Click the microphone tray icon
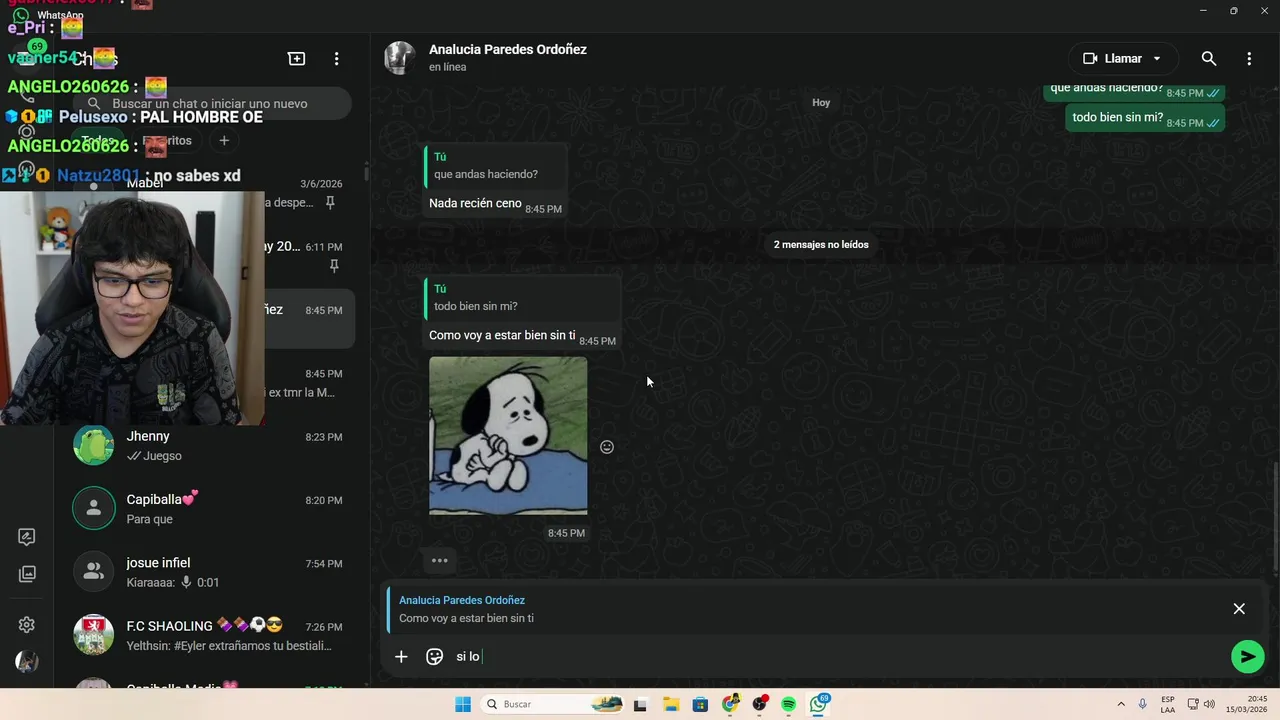The image size is (1280, 720). pos(1143,704)
